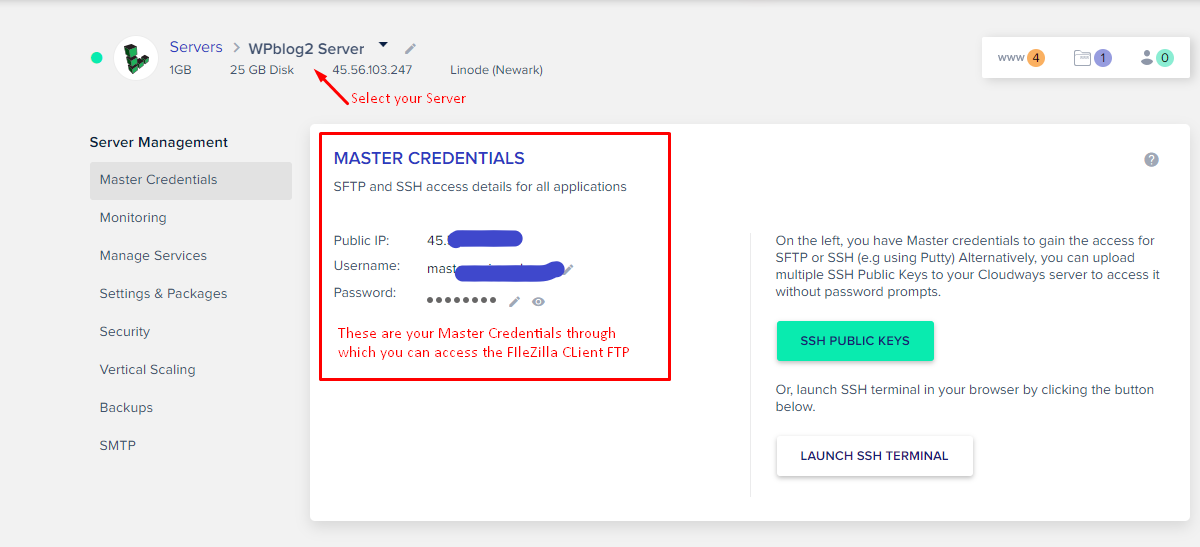Click the SSH PUBLIC KEYS button
Screen dimensions: 1200x547
click(855, 341)
